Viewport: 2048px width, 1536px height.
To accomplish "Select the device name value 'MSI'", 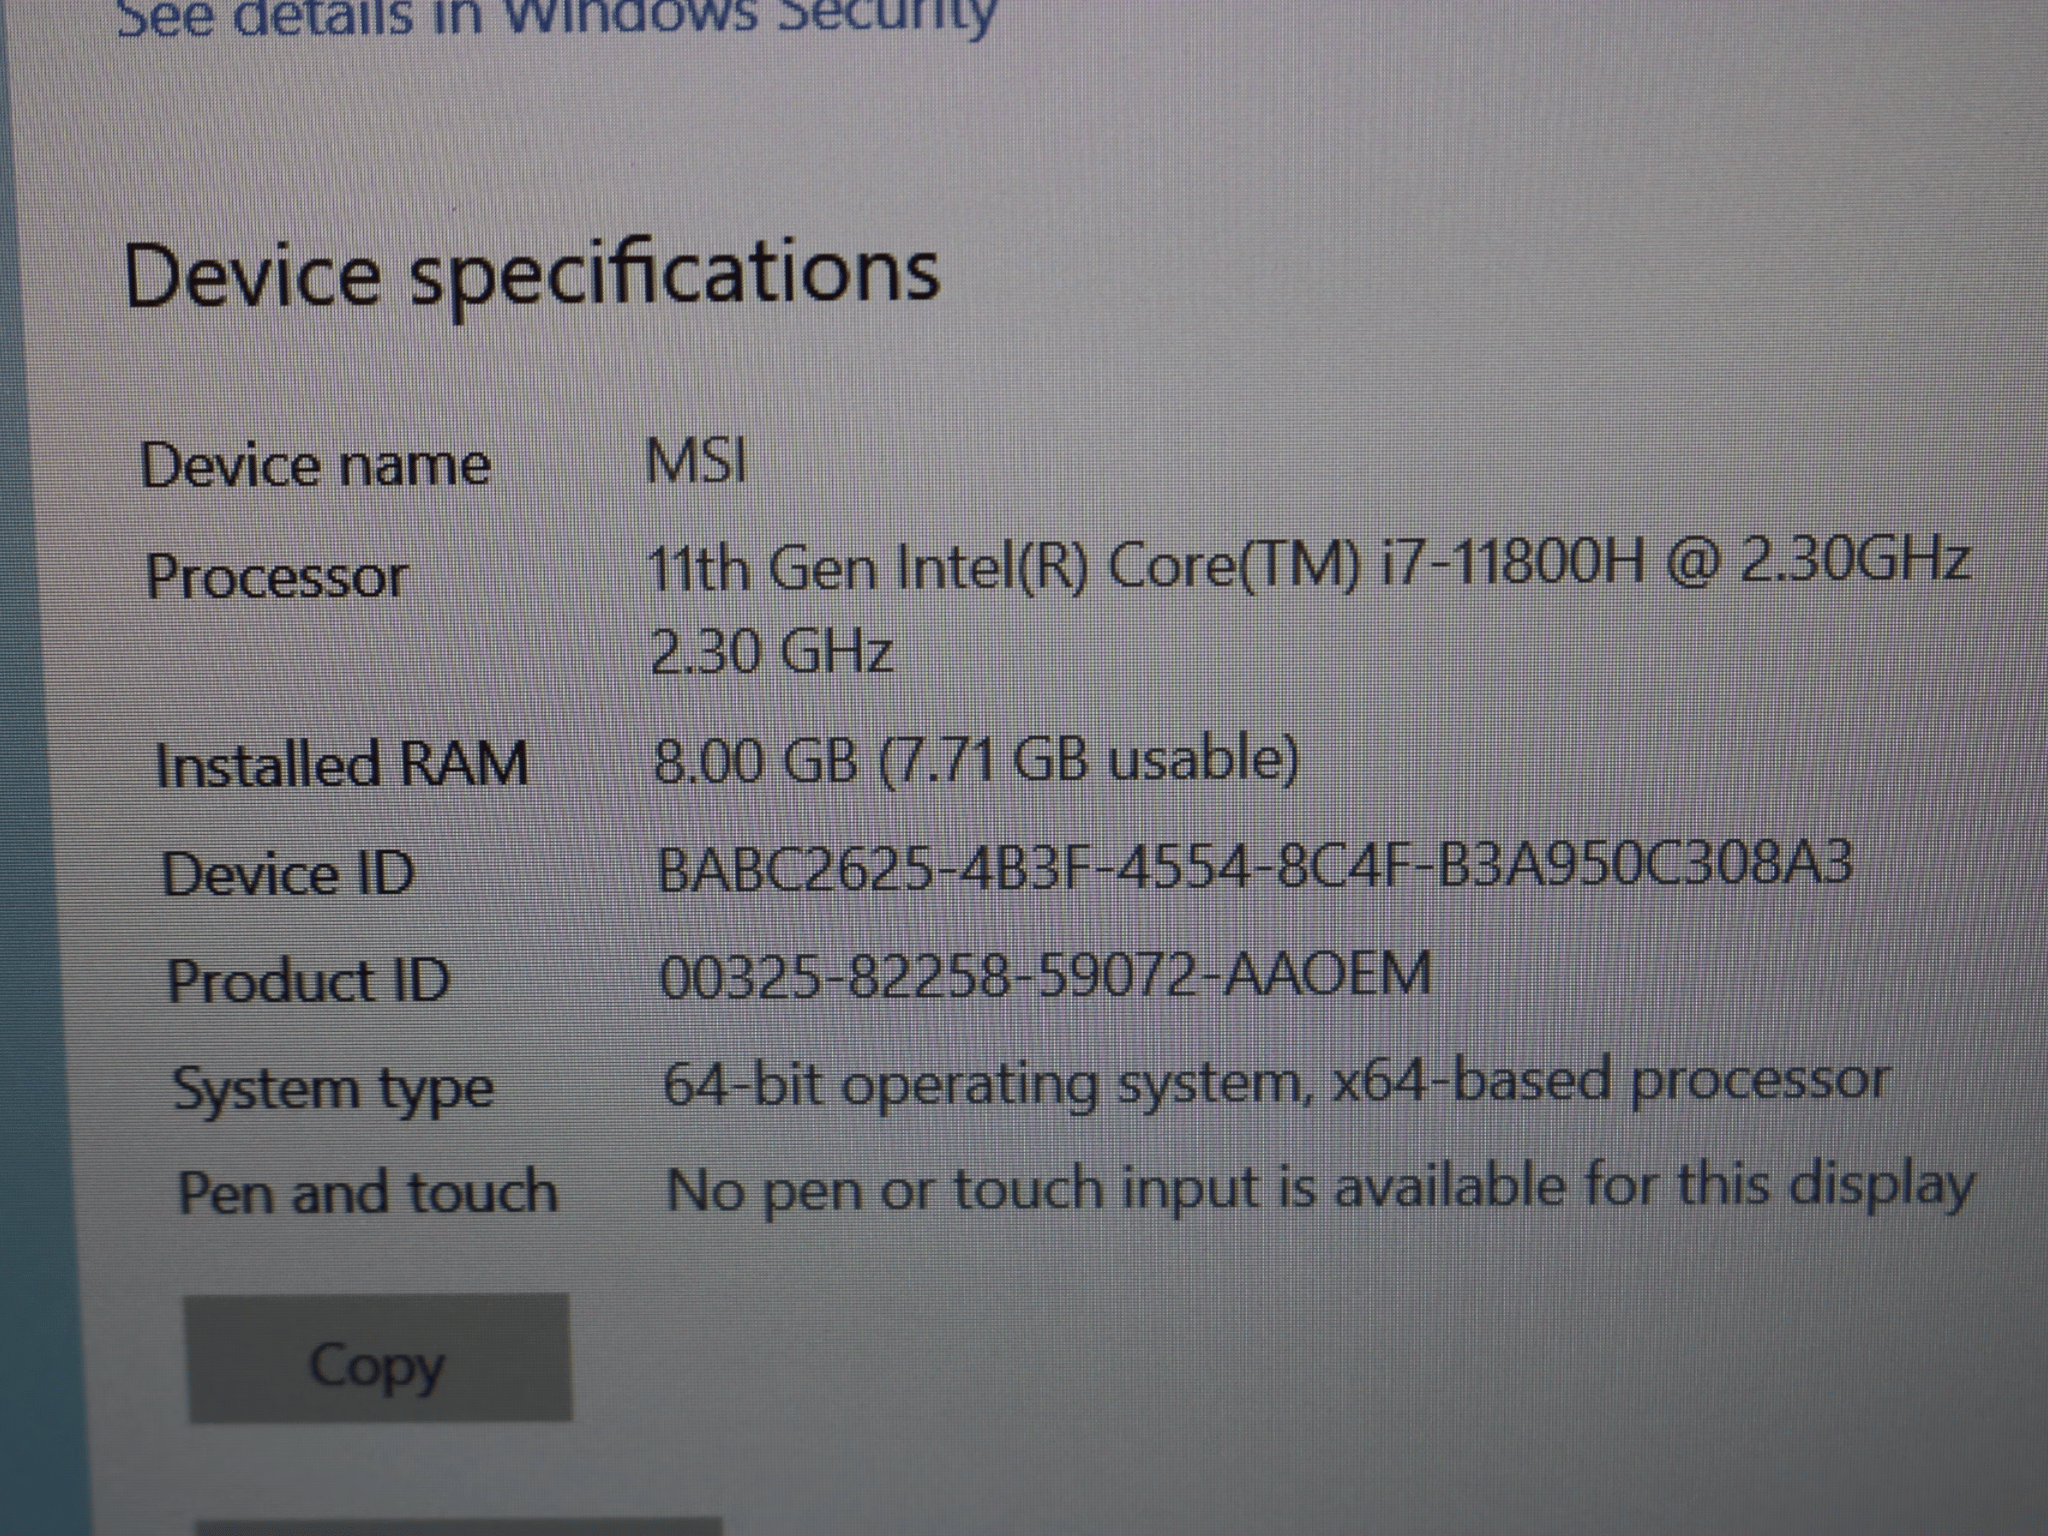I will (696, 462).
